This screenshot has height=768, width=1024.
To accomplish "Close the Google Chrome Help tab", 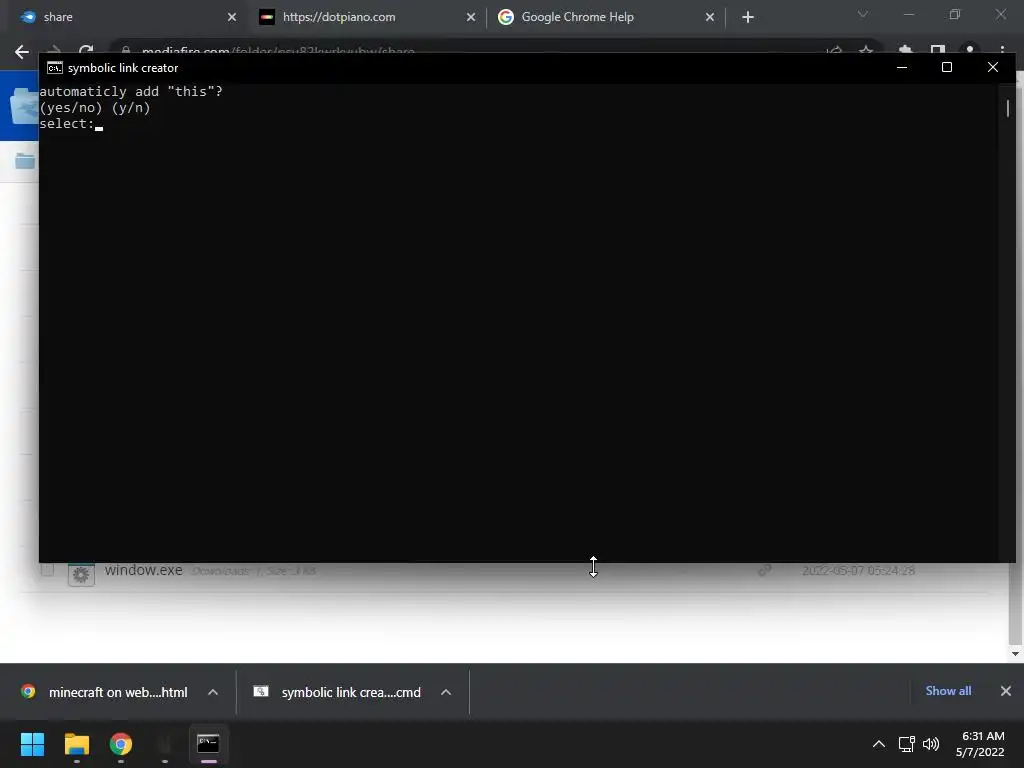I will point(710,17).
